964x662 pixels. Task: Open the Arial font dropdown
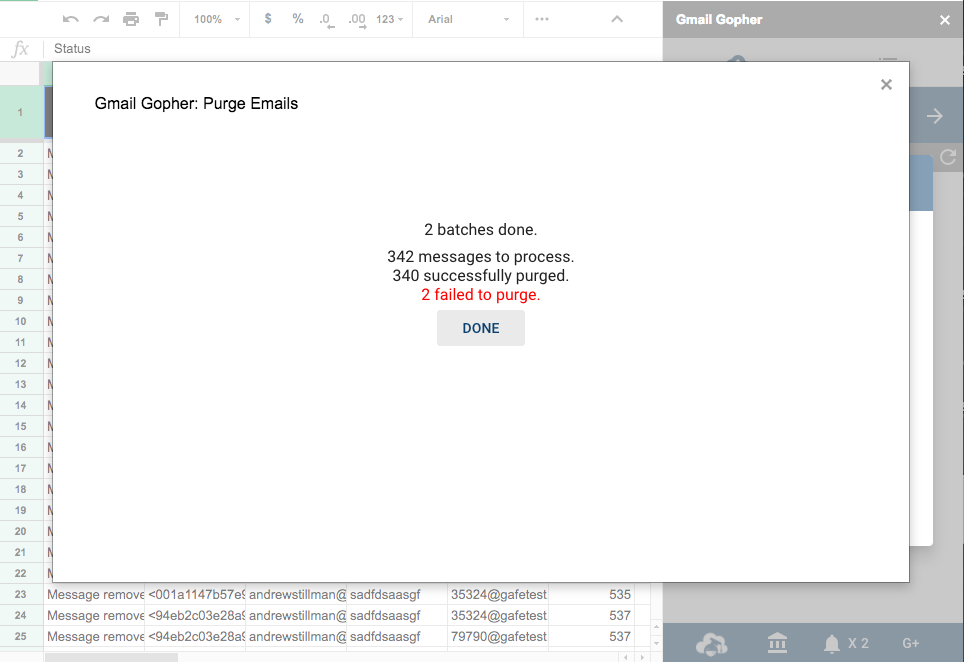(x=467, y=18)
